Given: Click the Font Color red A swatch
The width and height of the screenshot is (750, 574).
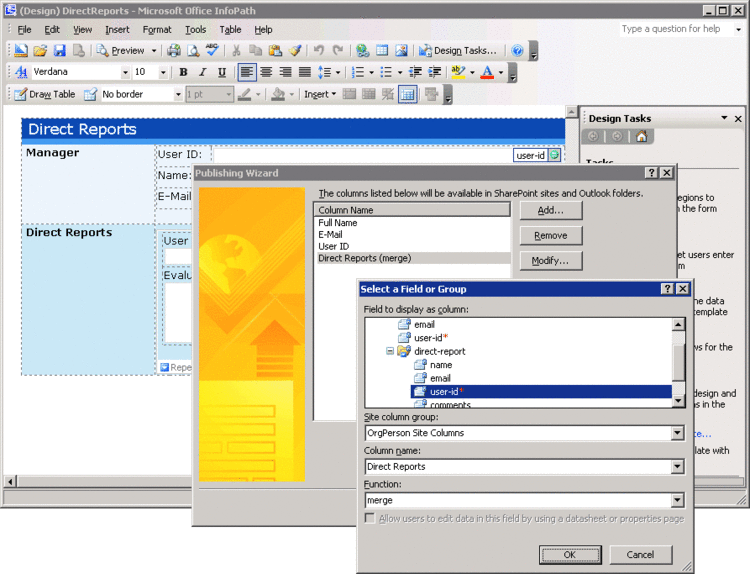Looking at the screenshot, I should pos(487,72).
